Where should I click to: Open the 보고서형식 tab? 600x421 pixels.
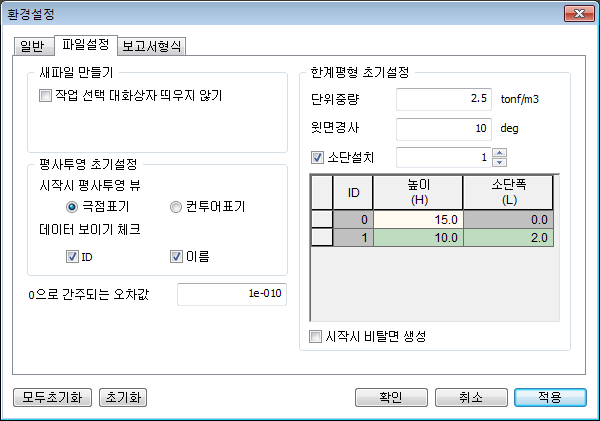tap(153, 46)
